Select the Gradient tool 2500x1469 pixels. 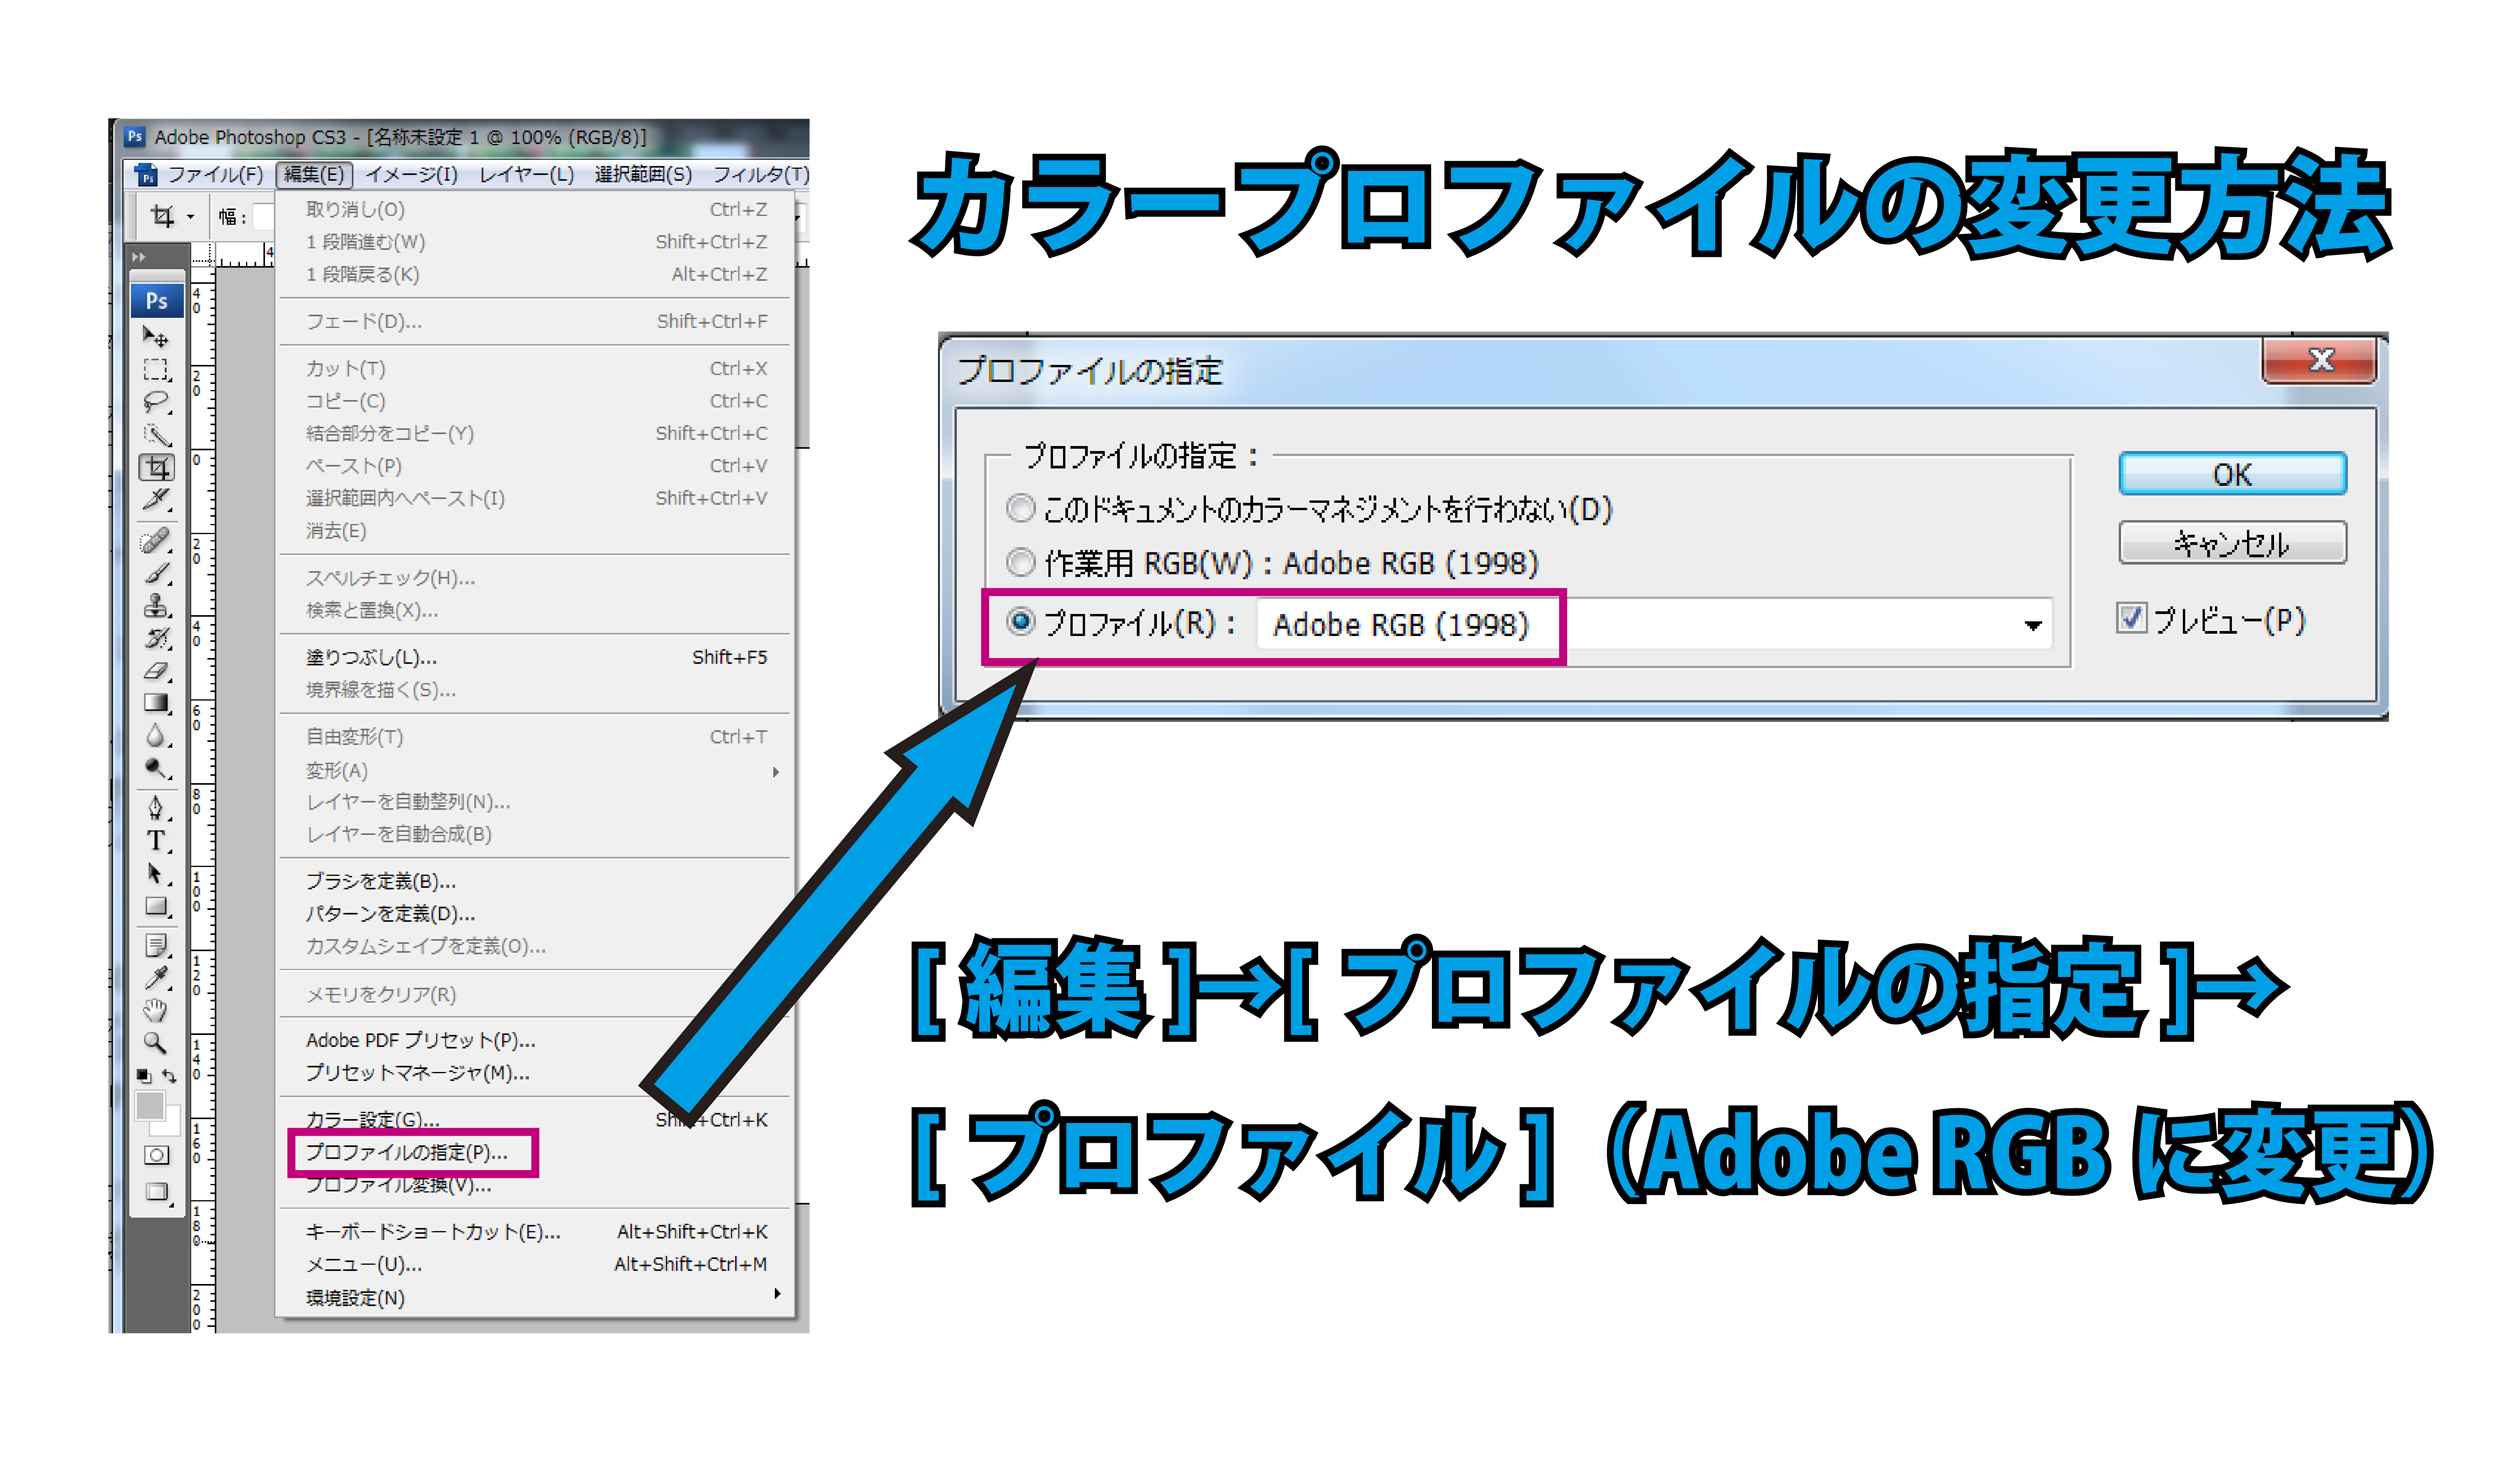coord(156,703)
